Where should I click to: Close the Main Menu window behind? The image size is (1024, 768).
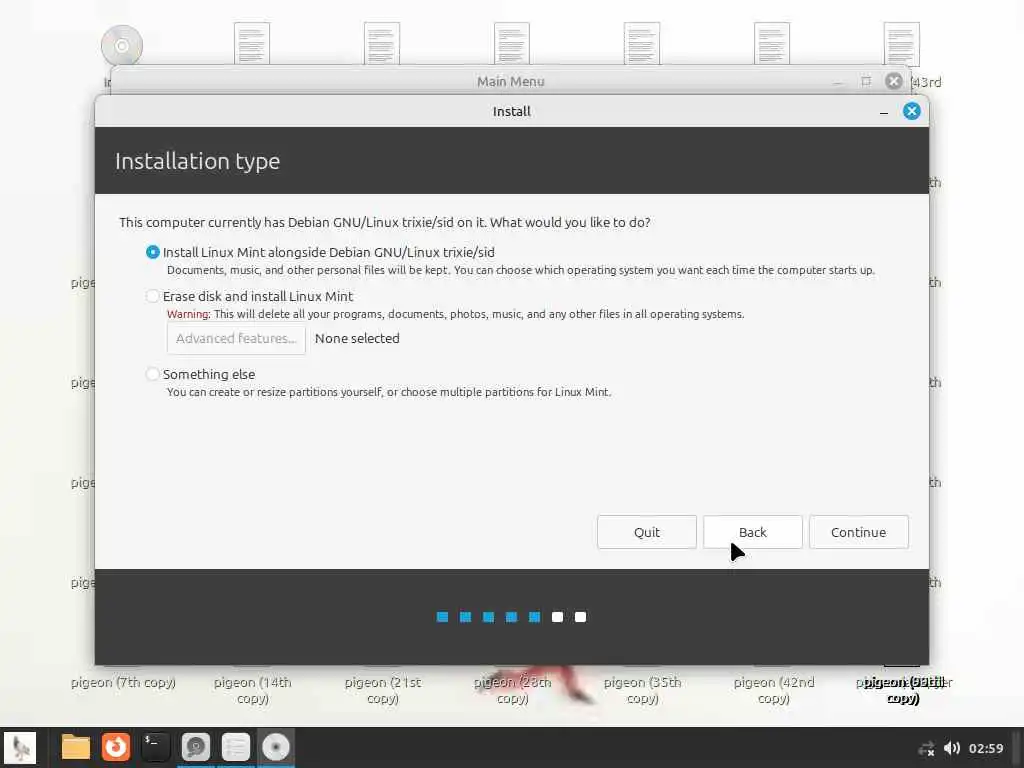pos(893,81)
